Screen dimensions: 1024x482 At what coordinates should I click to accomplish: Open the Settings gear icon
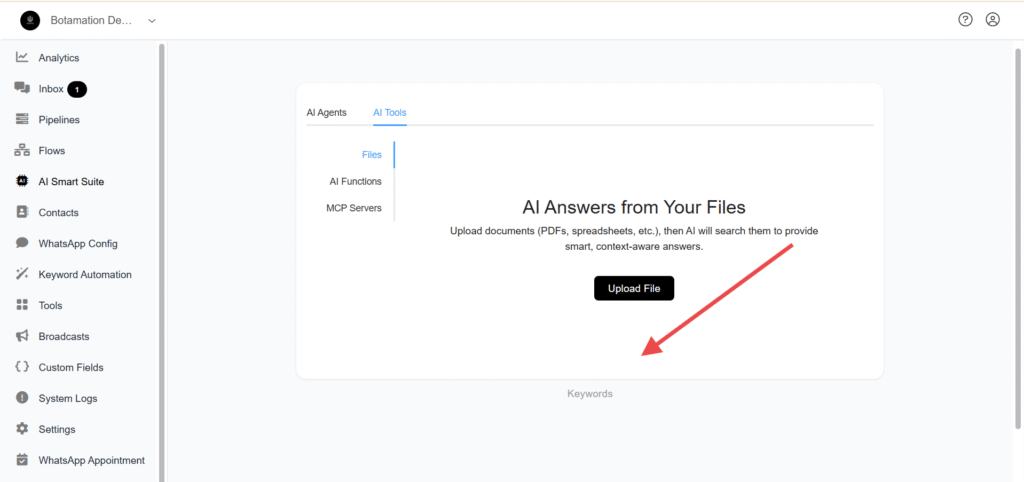(22, 429)
